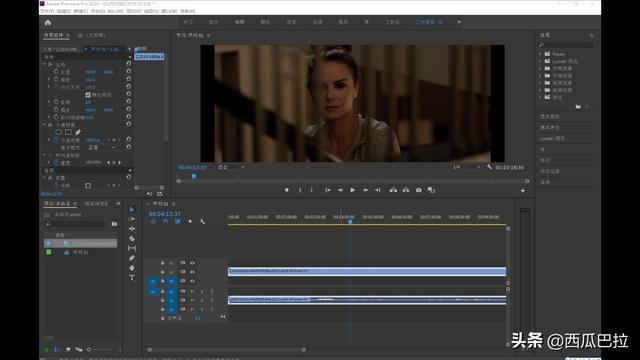Toggle Snap in the timeline
This screenshot has width=640, height=360.
pyautogui.click(x=165, y=221)
